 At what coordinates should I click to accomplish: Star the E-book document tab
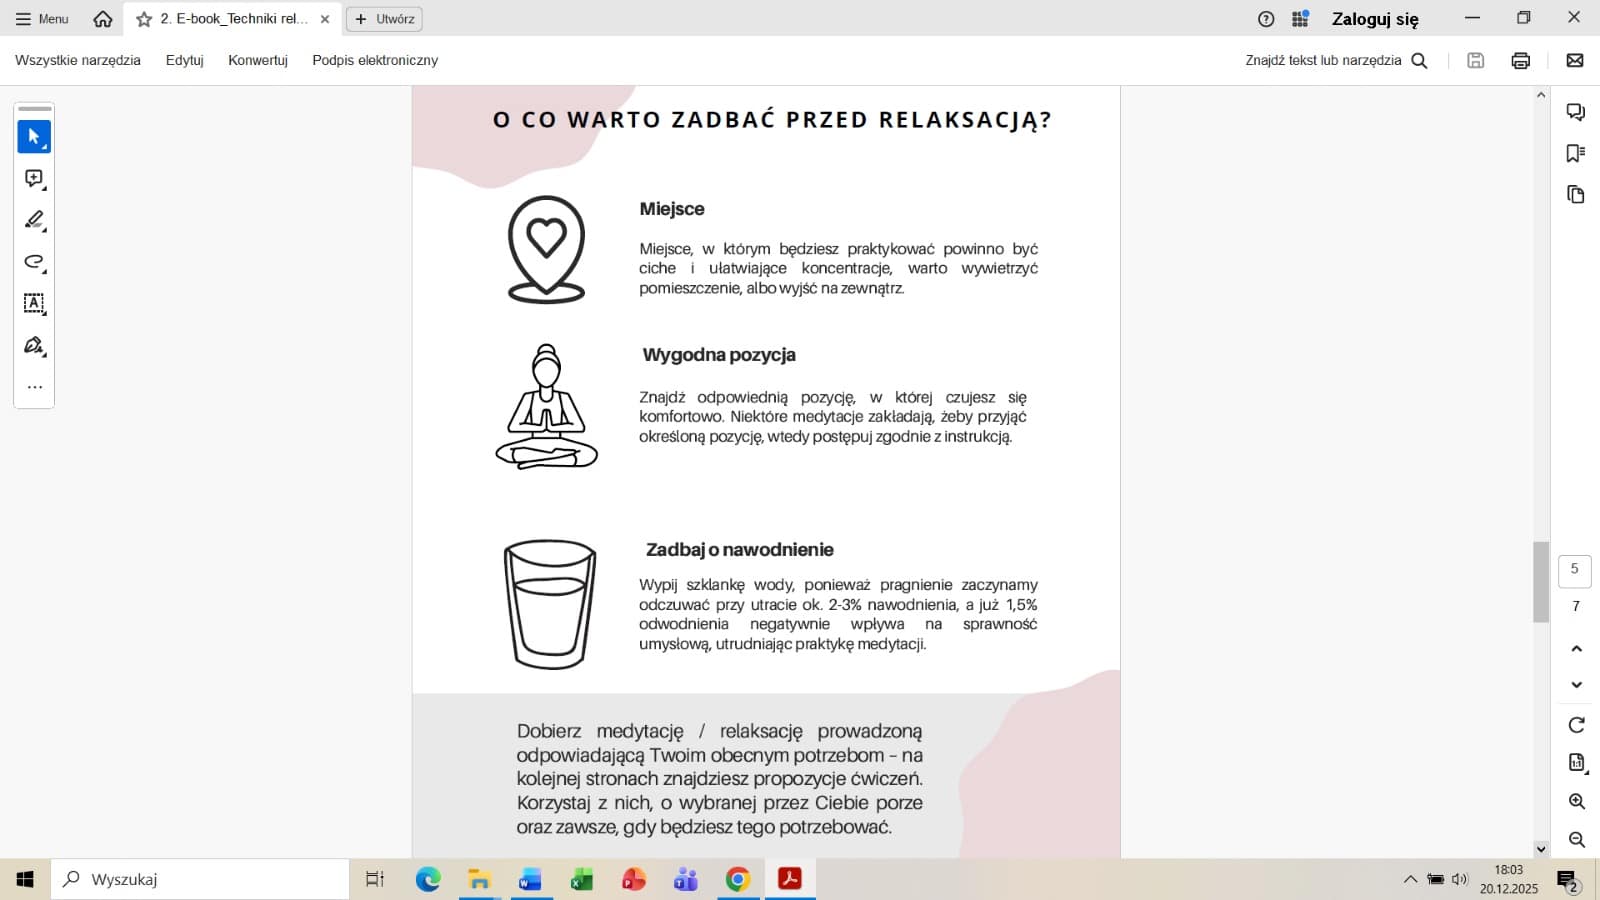pos(144,19)
